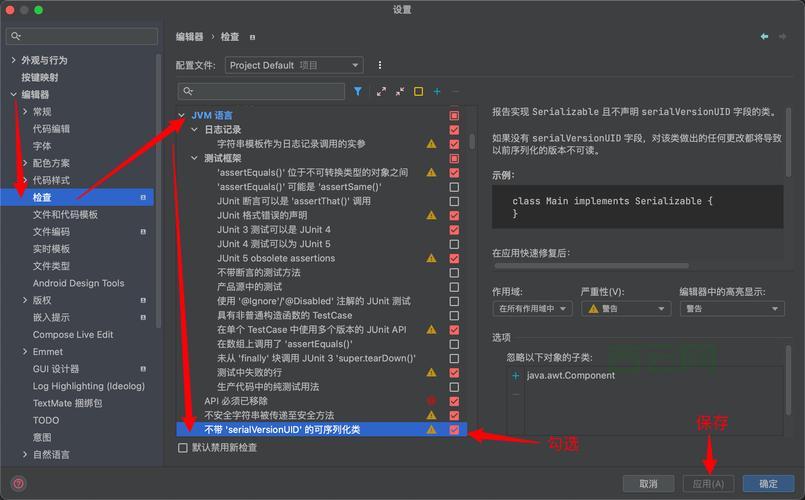
Task: Open TODO settings page
Action: point(46,420)
